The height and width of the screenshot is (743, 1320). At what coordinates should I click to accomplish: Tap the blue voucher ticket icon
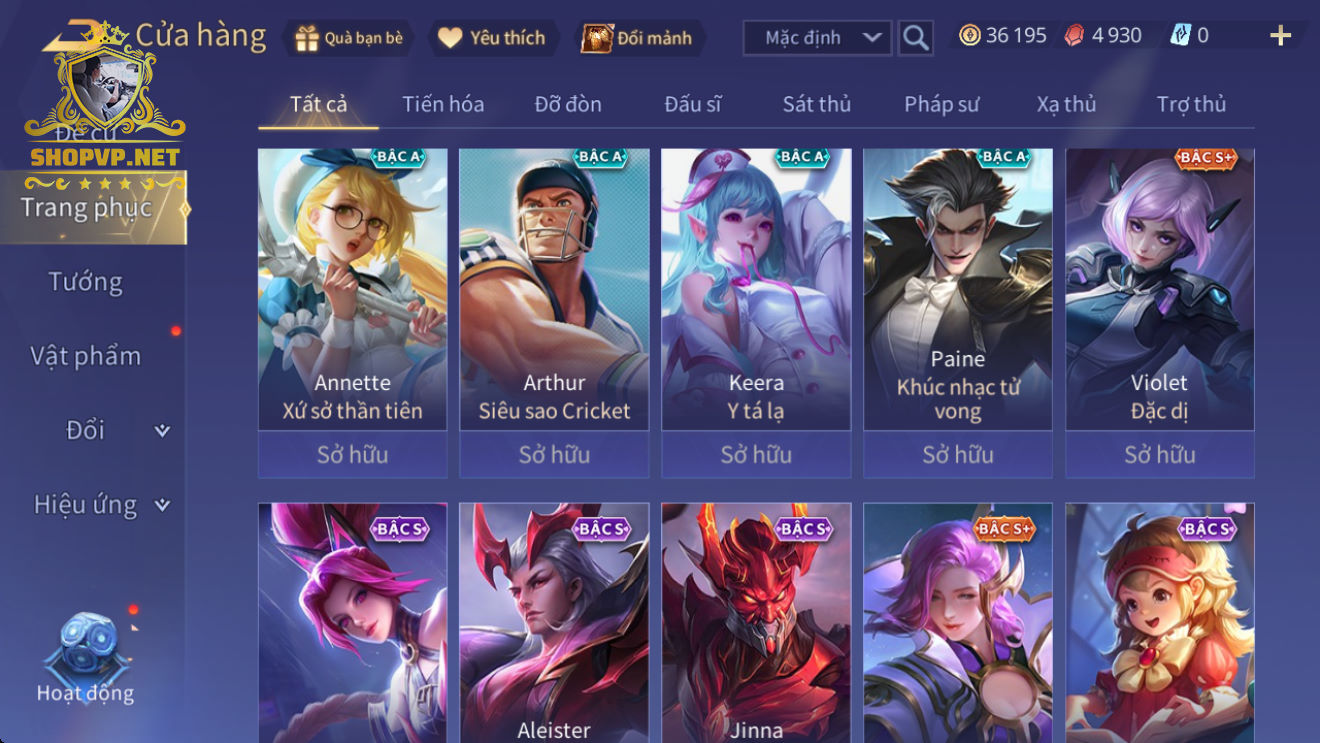click(x=1180, y=36)
